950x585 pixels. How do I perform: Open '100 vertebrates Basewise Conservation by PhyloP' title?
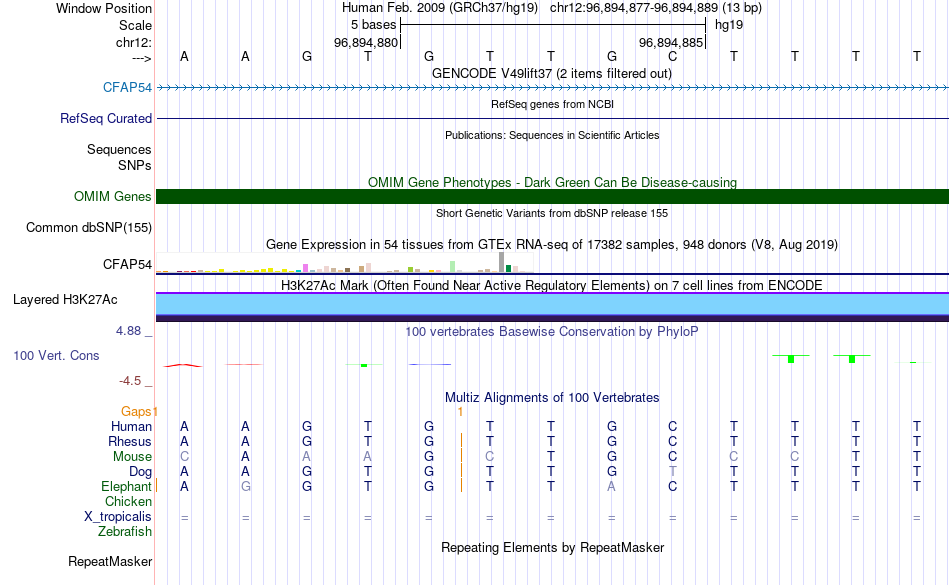click(x=552, y=331)
